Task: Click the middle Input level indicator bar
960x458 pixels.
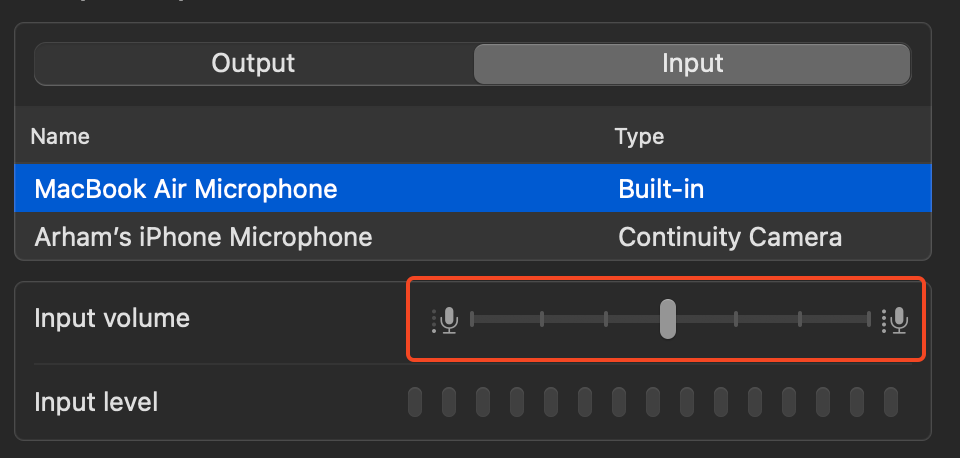Action: coord(653,402)
